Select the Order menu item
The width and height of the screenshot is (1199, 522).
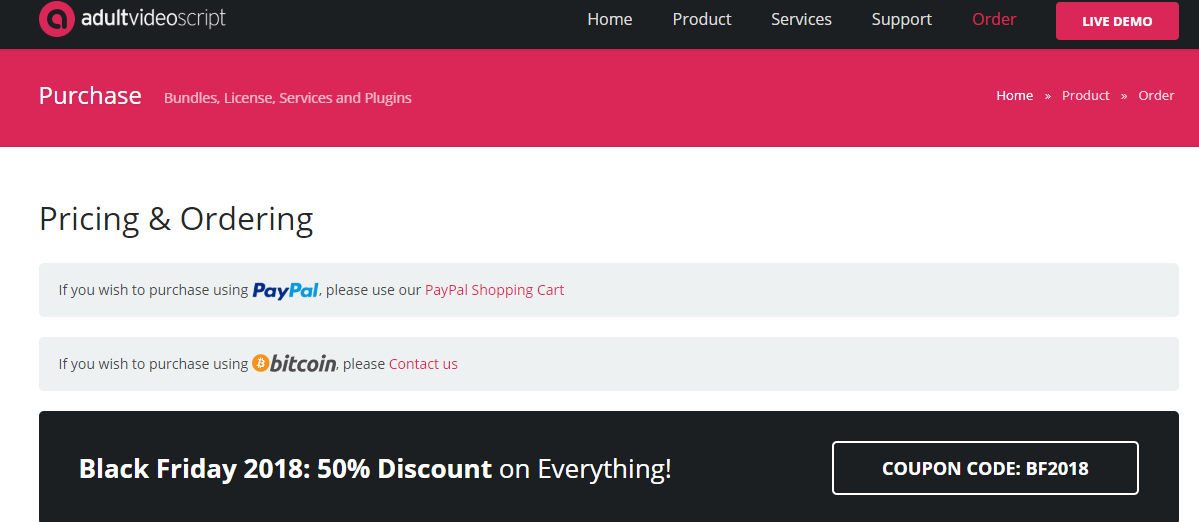pos(993,20)
